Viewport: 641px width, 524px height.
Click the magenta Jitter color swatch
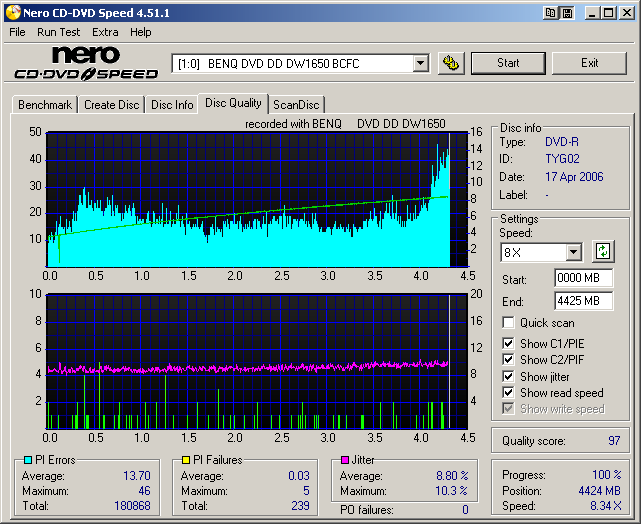coord(345,460)
